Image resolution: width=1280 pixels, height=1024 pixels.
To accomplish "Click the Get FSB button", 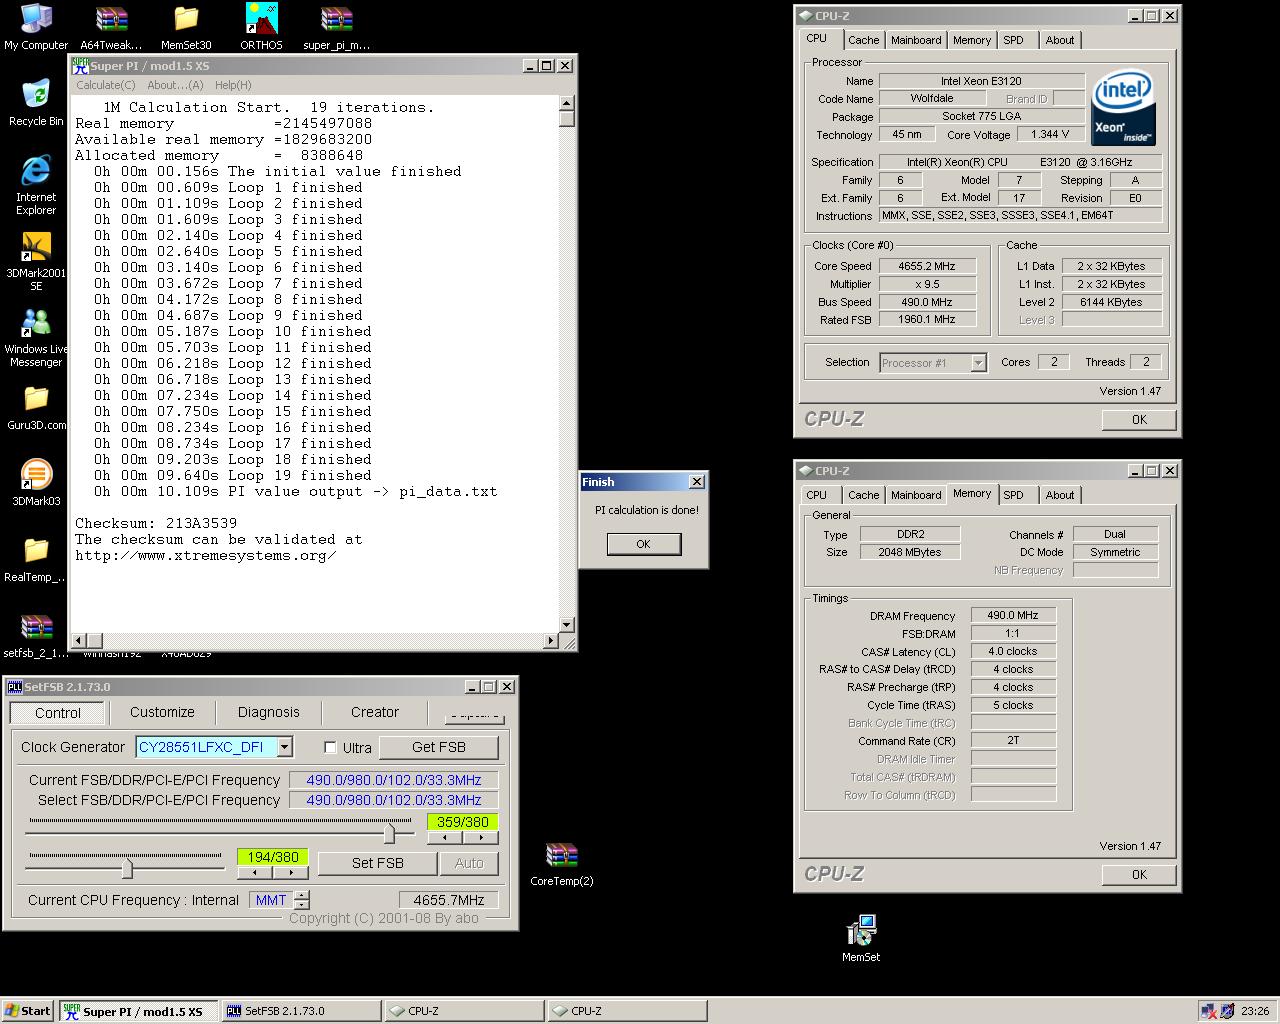I will tap(439, 747).
